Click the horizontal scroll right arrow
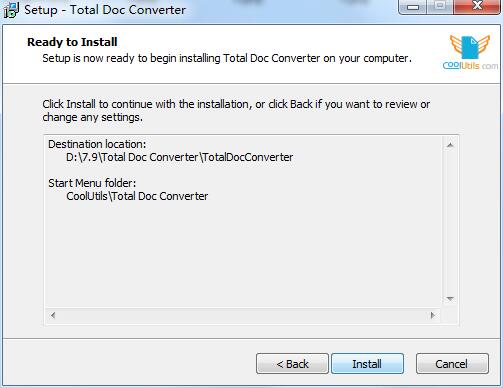This screenshot has height=388, width=503. click(433, 315)
